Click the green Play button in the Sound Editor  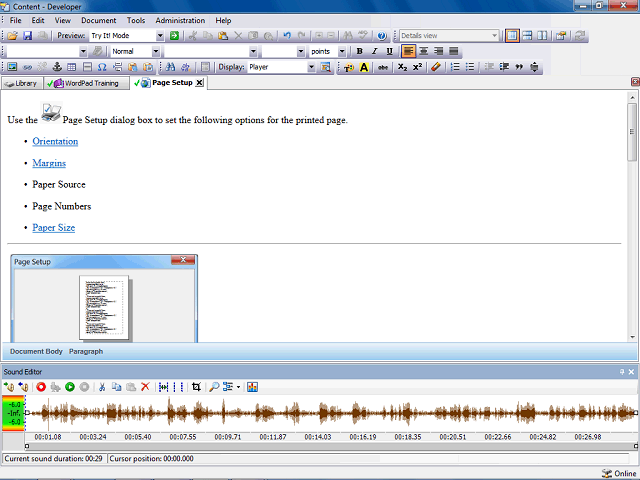(x=70, y=387)
